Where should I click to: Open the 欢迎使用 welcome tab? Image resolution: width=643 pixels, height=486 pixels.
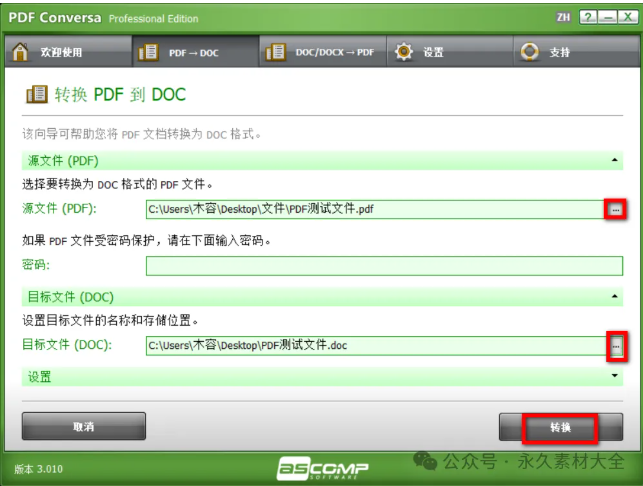[x=68, y=51]
